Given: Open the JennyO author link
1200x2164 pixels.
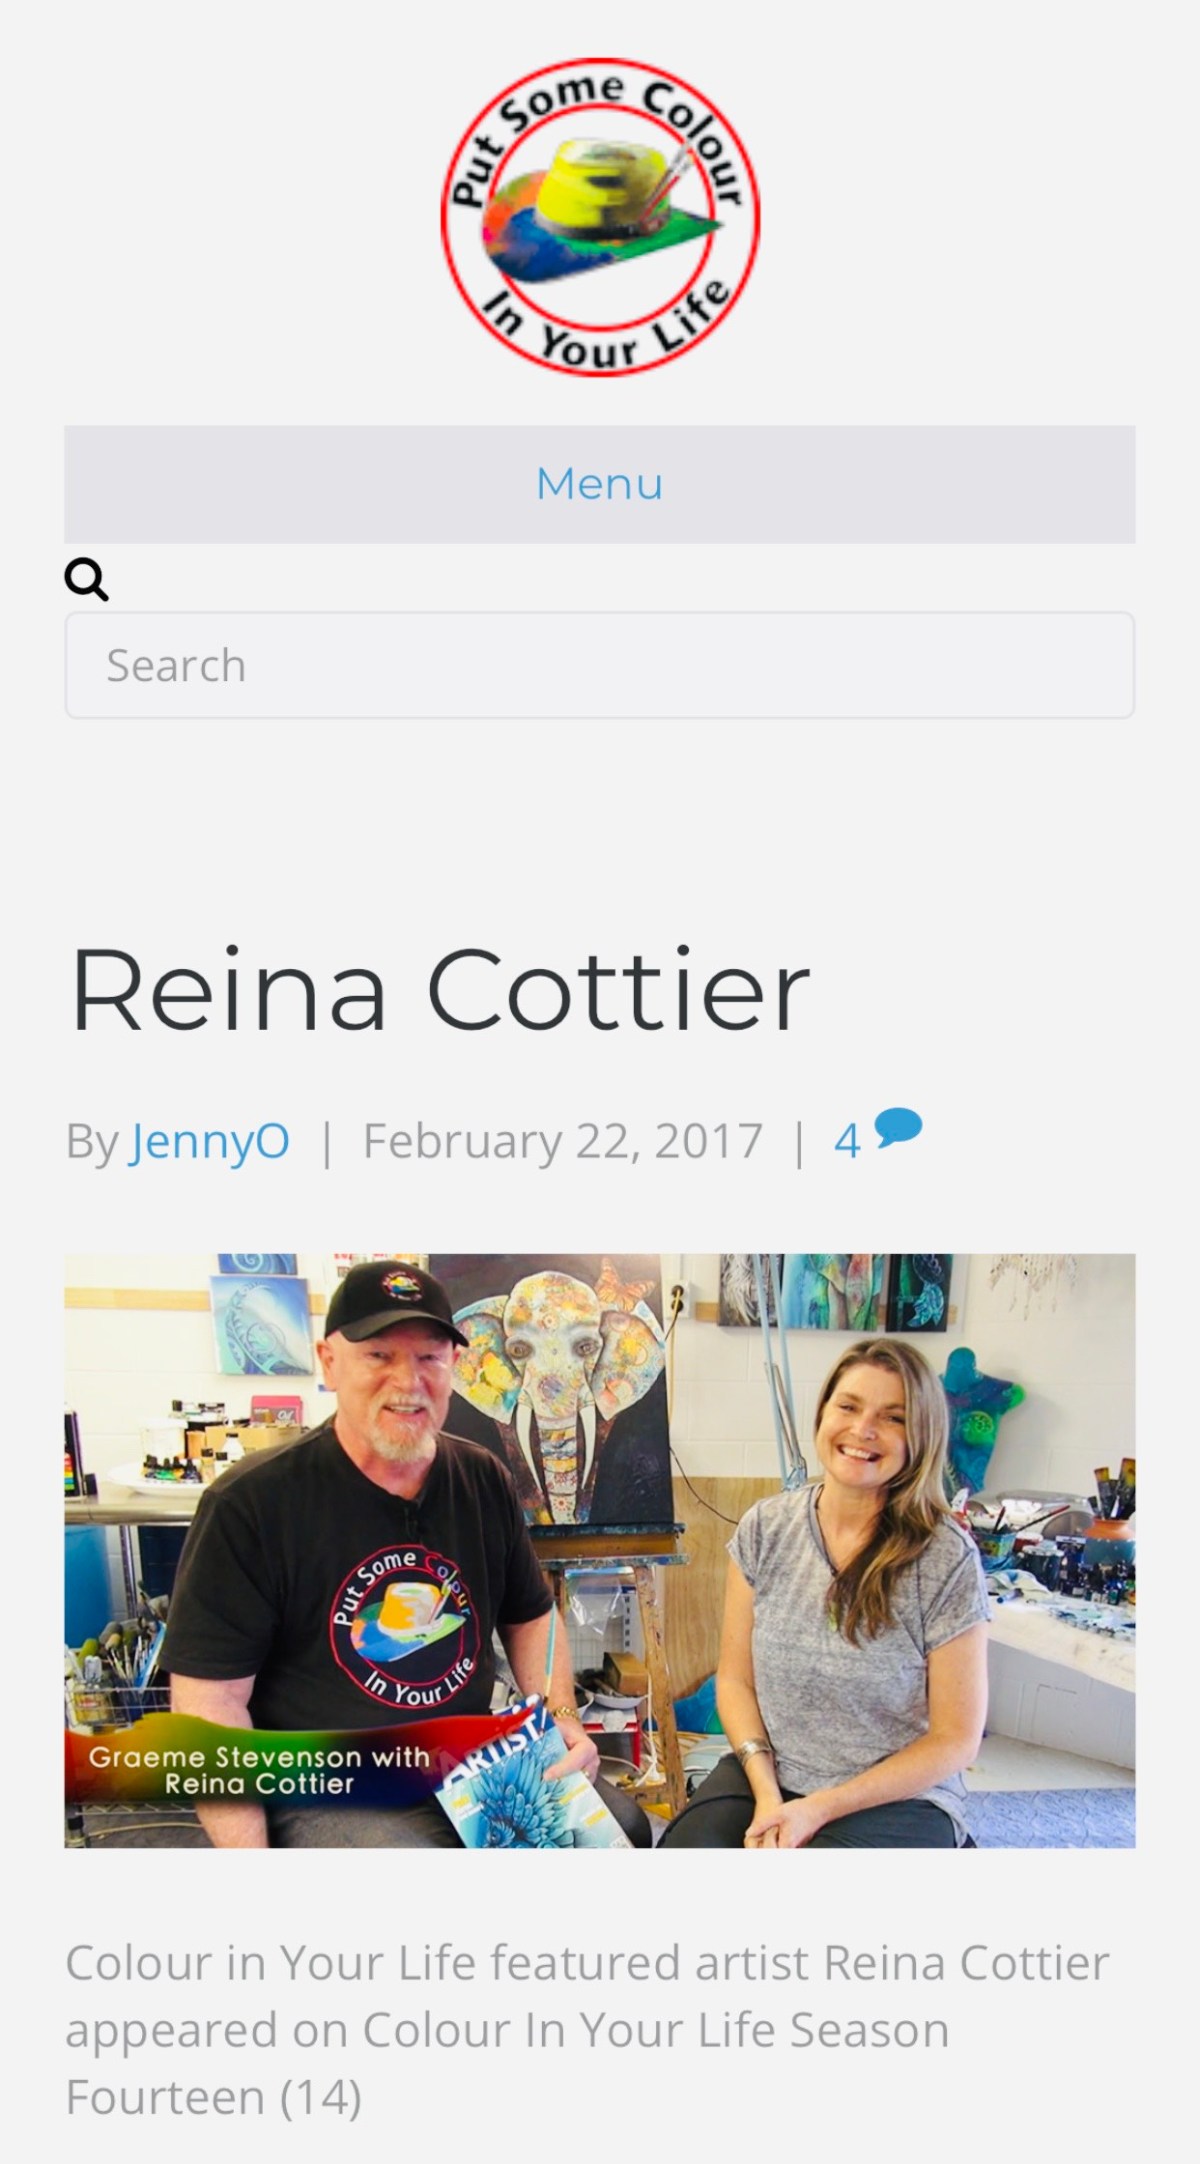Looking at the screenshot, I should [x=210, y=1141].
